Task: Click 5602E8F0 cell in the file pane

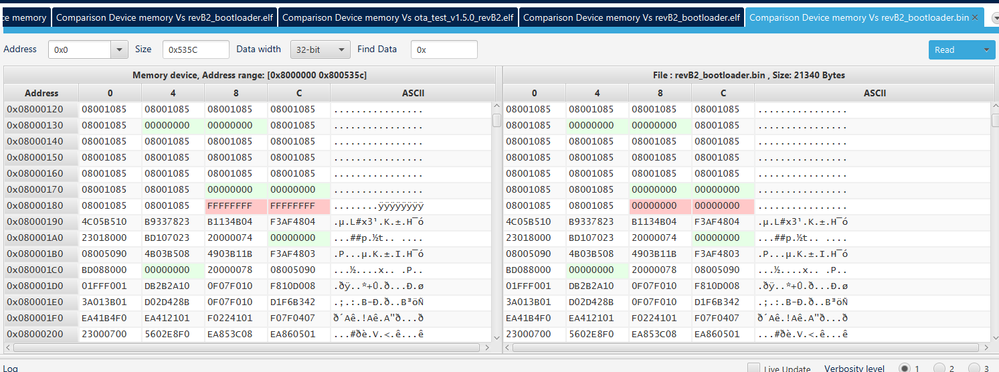Action: 597,334
